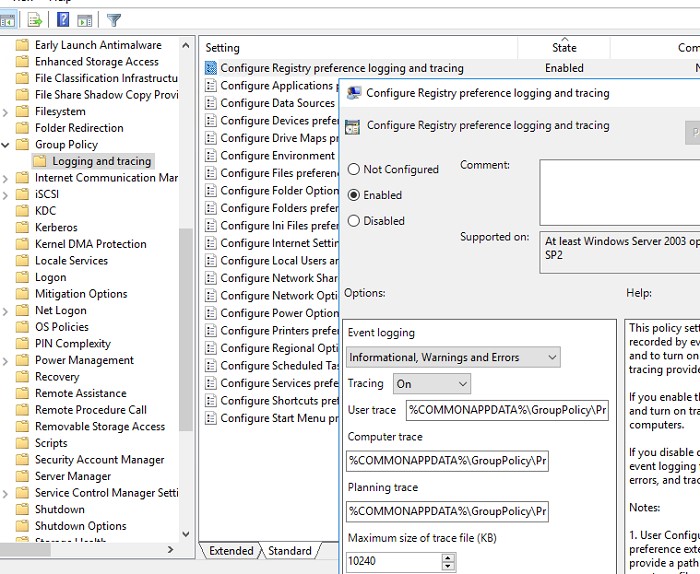This screenshot has width=700, height=574.
Task: Click the Show/Hide Action Pane icon
Action: [x=84, y=20]
